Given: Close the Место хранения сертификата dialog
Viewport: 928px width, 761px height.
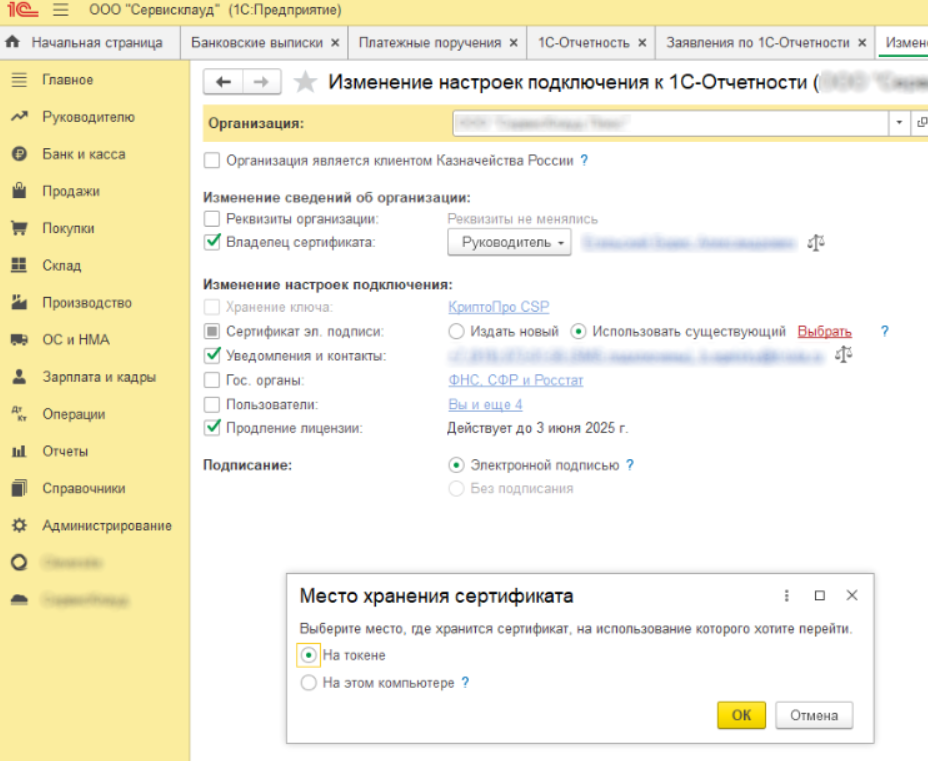Looking at the screenshot, I should point(852,595).
